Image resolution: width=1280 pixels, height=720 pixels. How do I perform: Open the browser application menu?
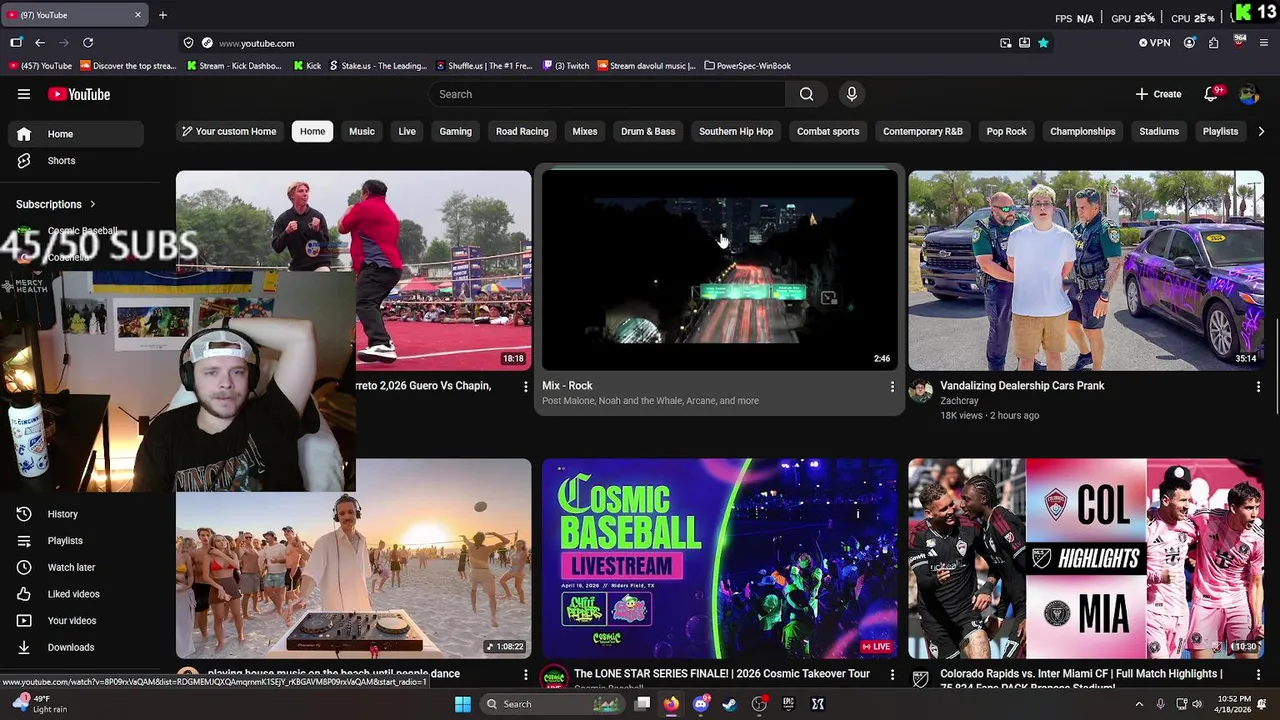coord(1264,43)
